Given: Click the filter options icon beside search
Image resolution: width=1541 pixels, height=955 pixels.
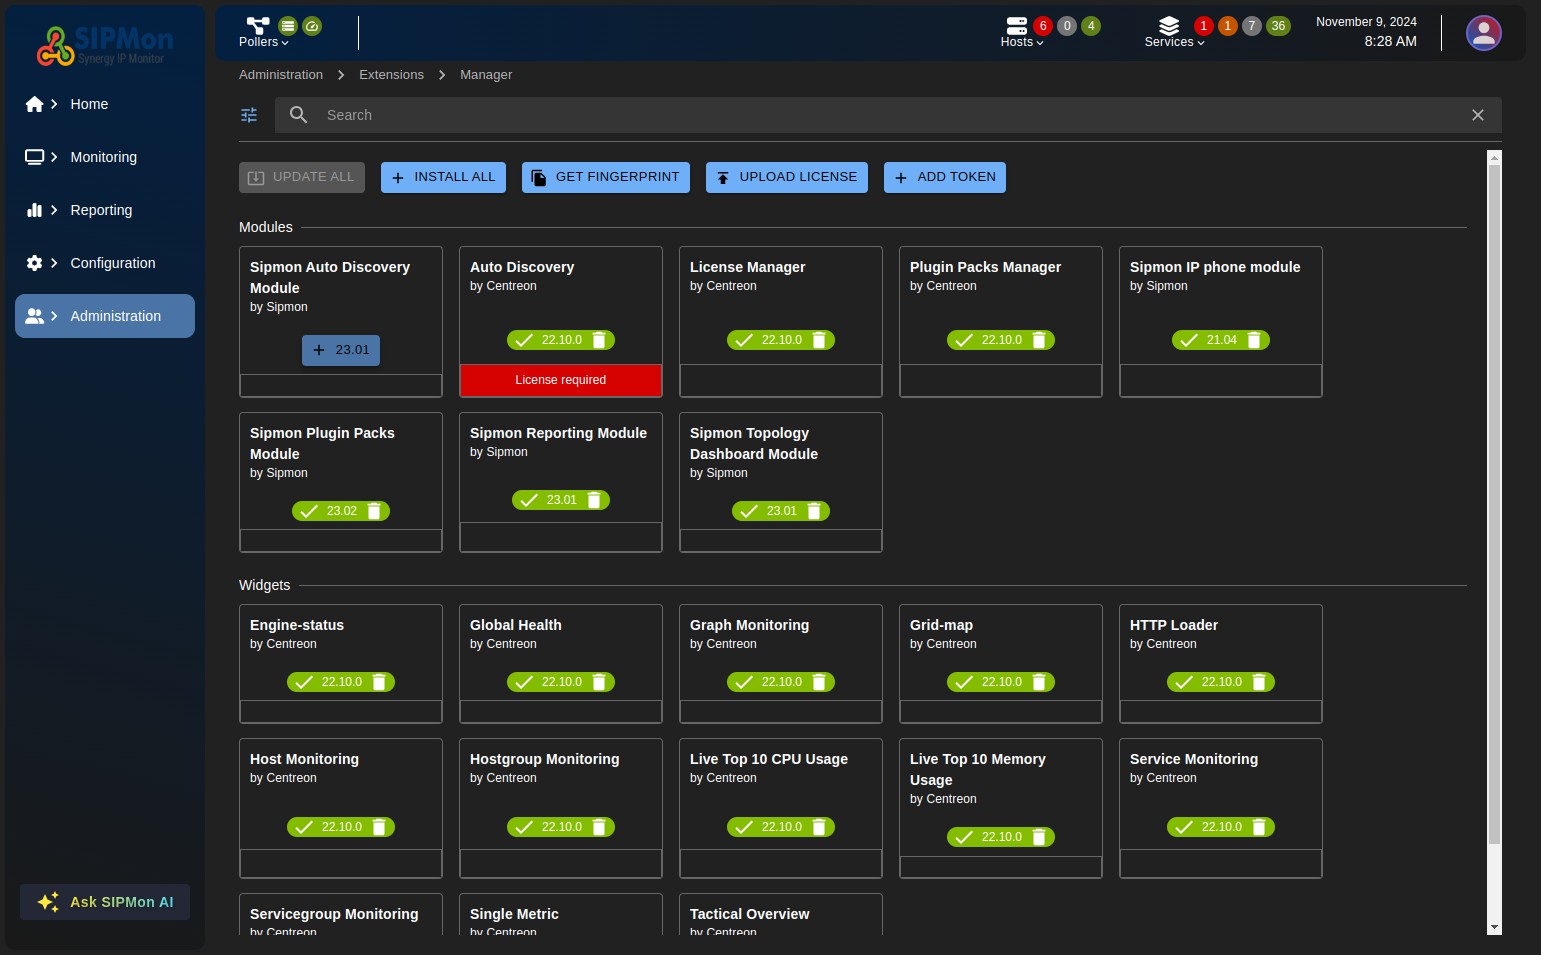Looking at the screenshot, I should (249, 115).
